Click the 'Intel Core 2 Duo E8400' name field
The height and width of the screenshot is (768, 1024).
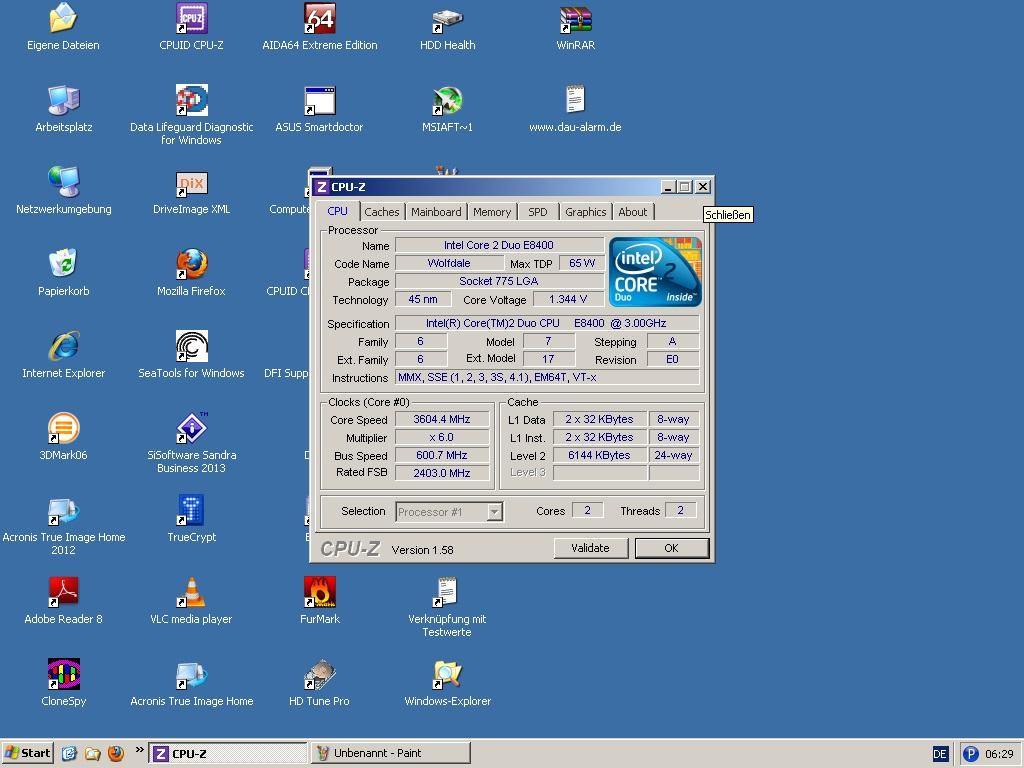(499, 245)
